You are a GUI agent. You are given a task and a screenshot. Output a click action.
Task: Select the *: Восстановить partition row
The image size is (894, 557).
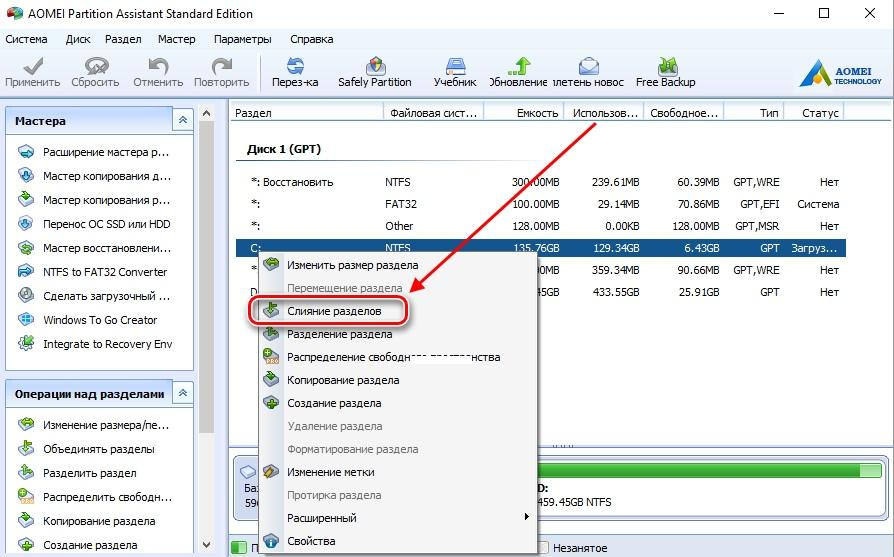tap(541, 182)
